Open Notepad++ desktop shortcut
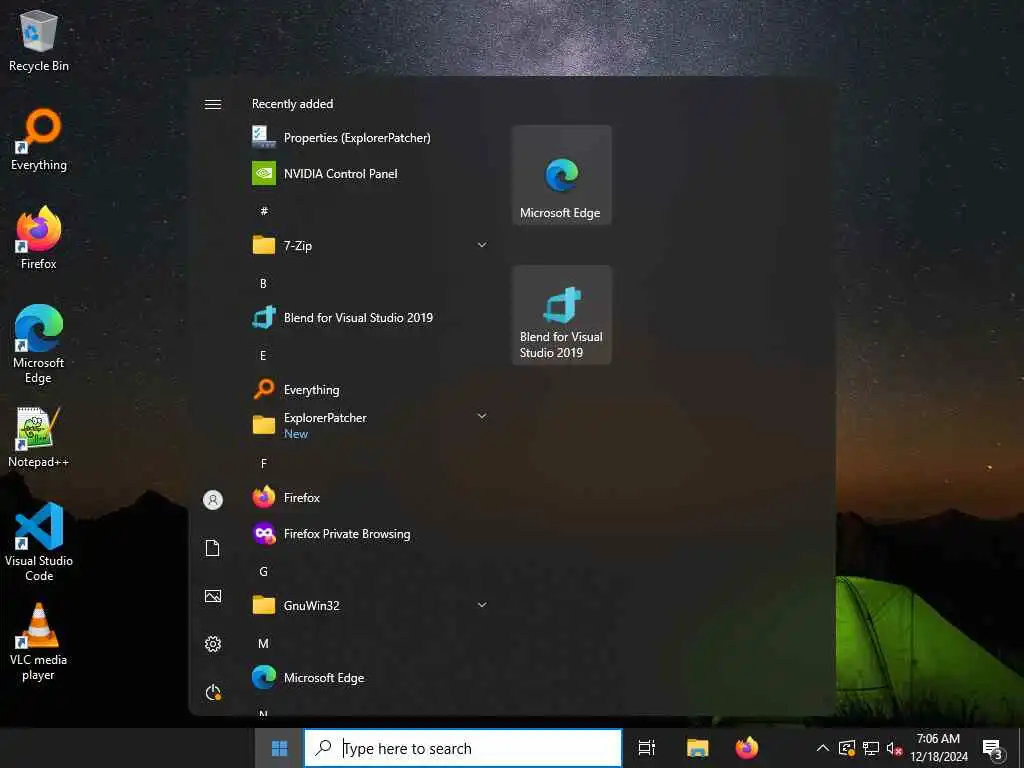This screenshot has width=1024, height=768. (x=39, y=438)
